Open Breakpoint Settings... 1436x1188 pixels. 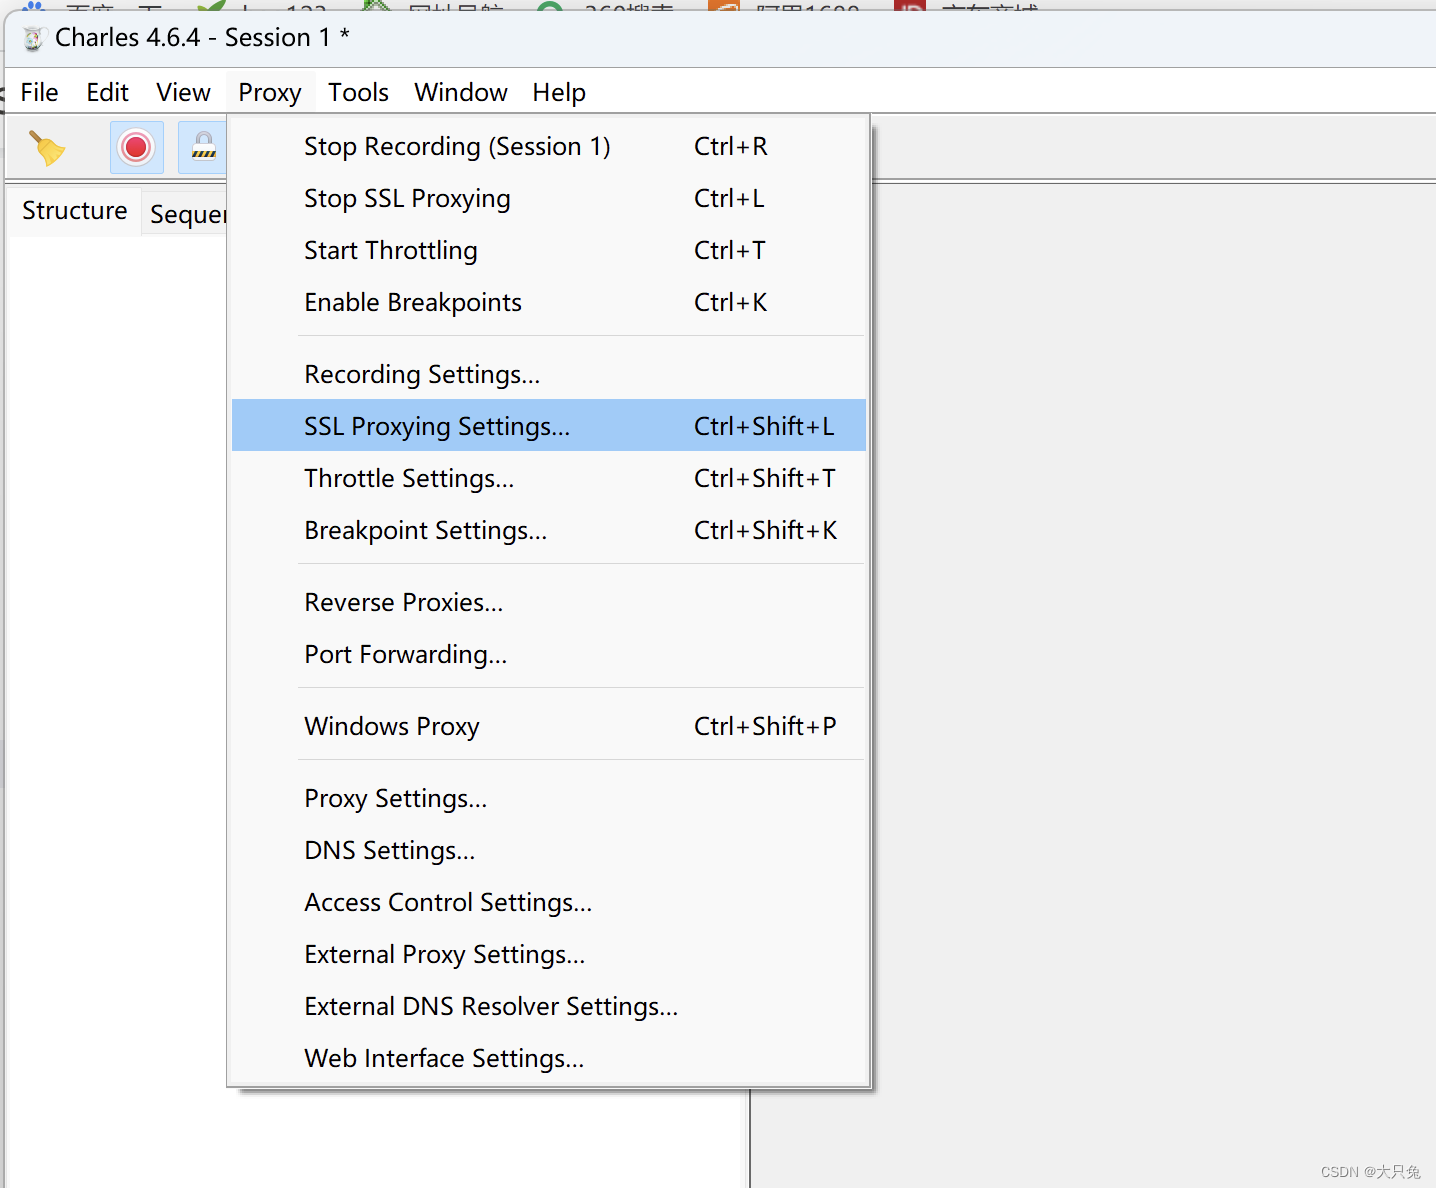(x=549, y=531)
